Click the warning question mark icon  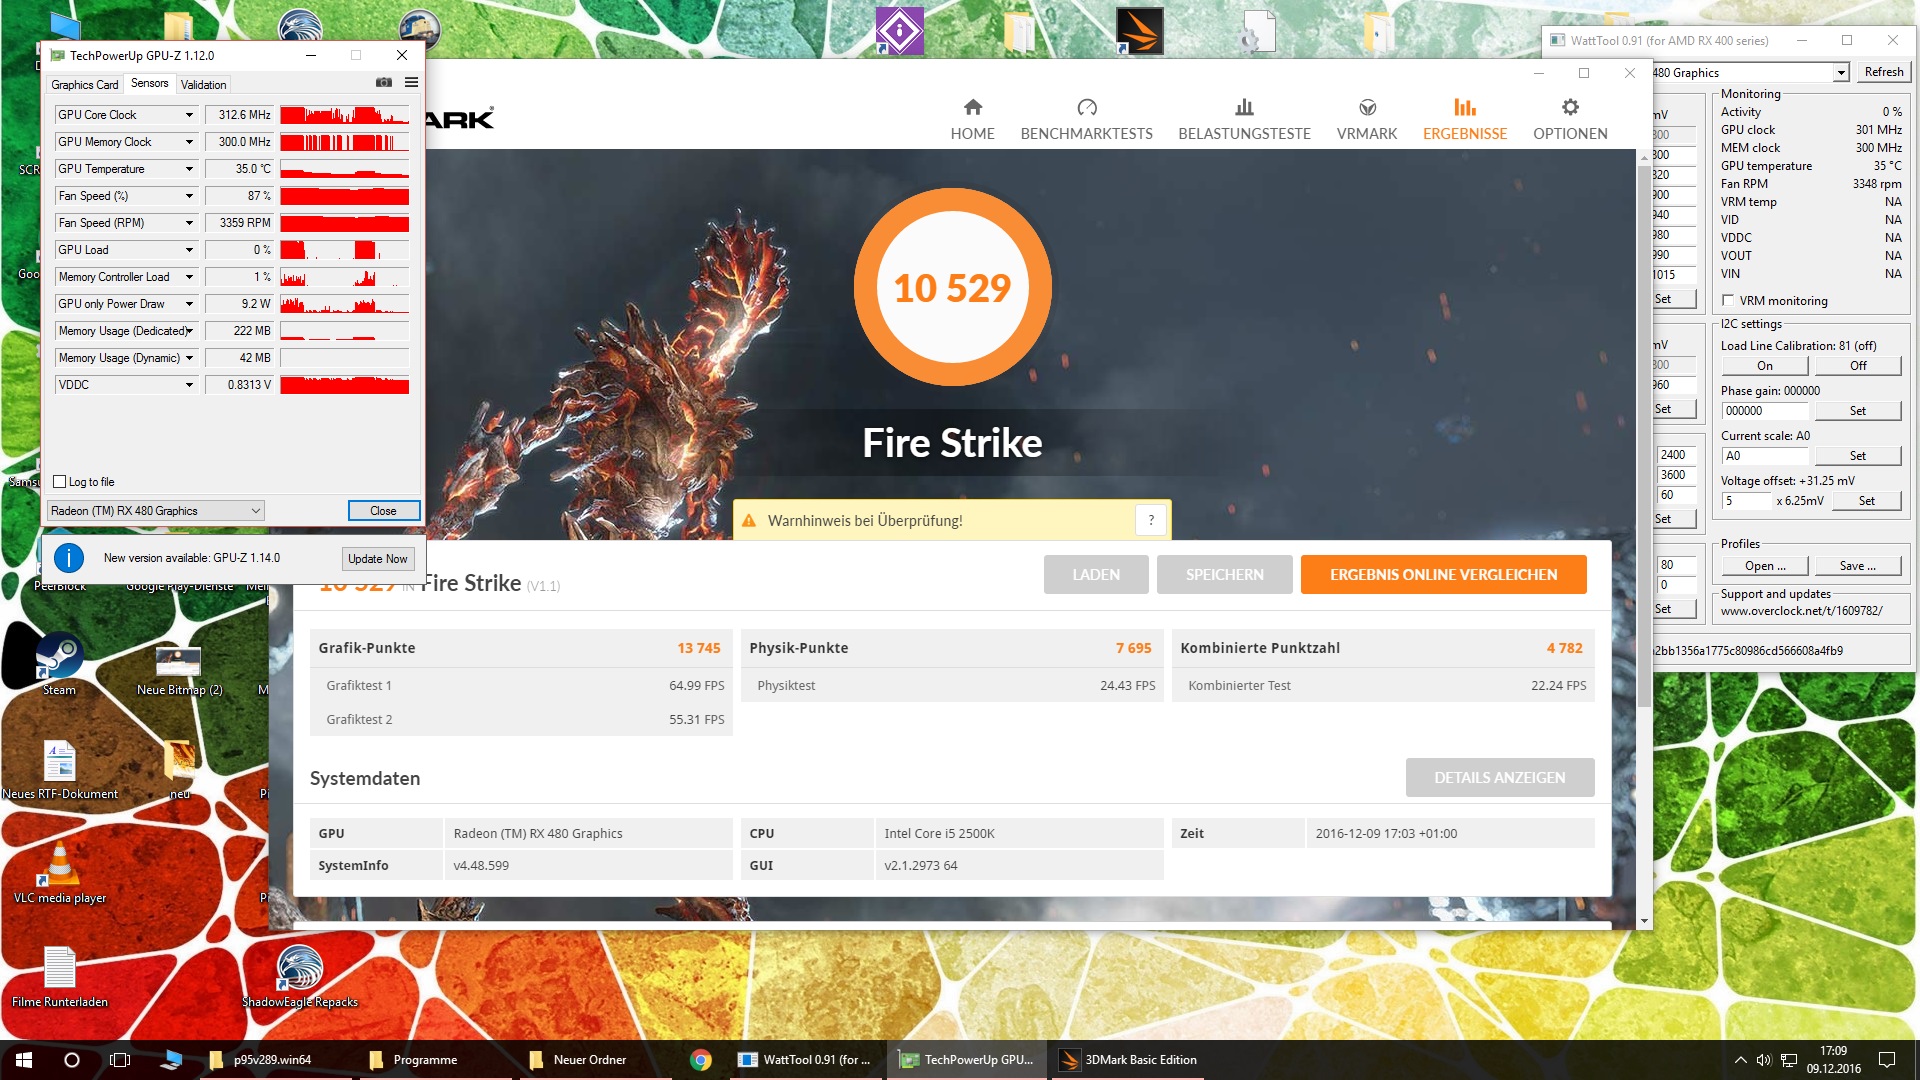pyautogui.click(x=1151, y=520)
